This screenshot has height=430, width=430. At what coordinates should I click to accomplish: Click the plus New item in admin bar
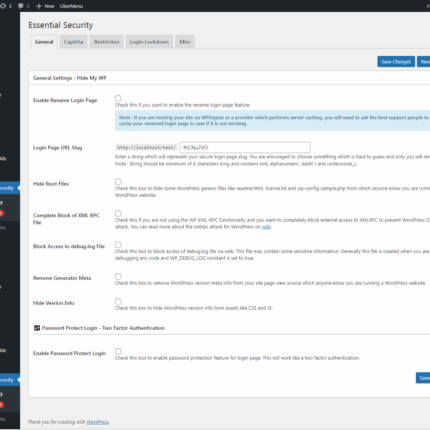tap(45, 6)
